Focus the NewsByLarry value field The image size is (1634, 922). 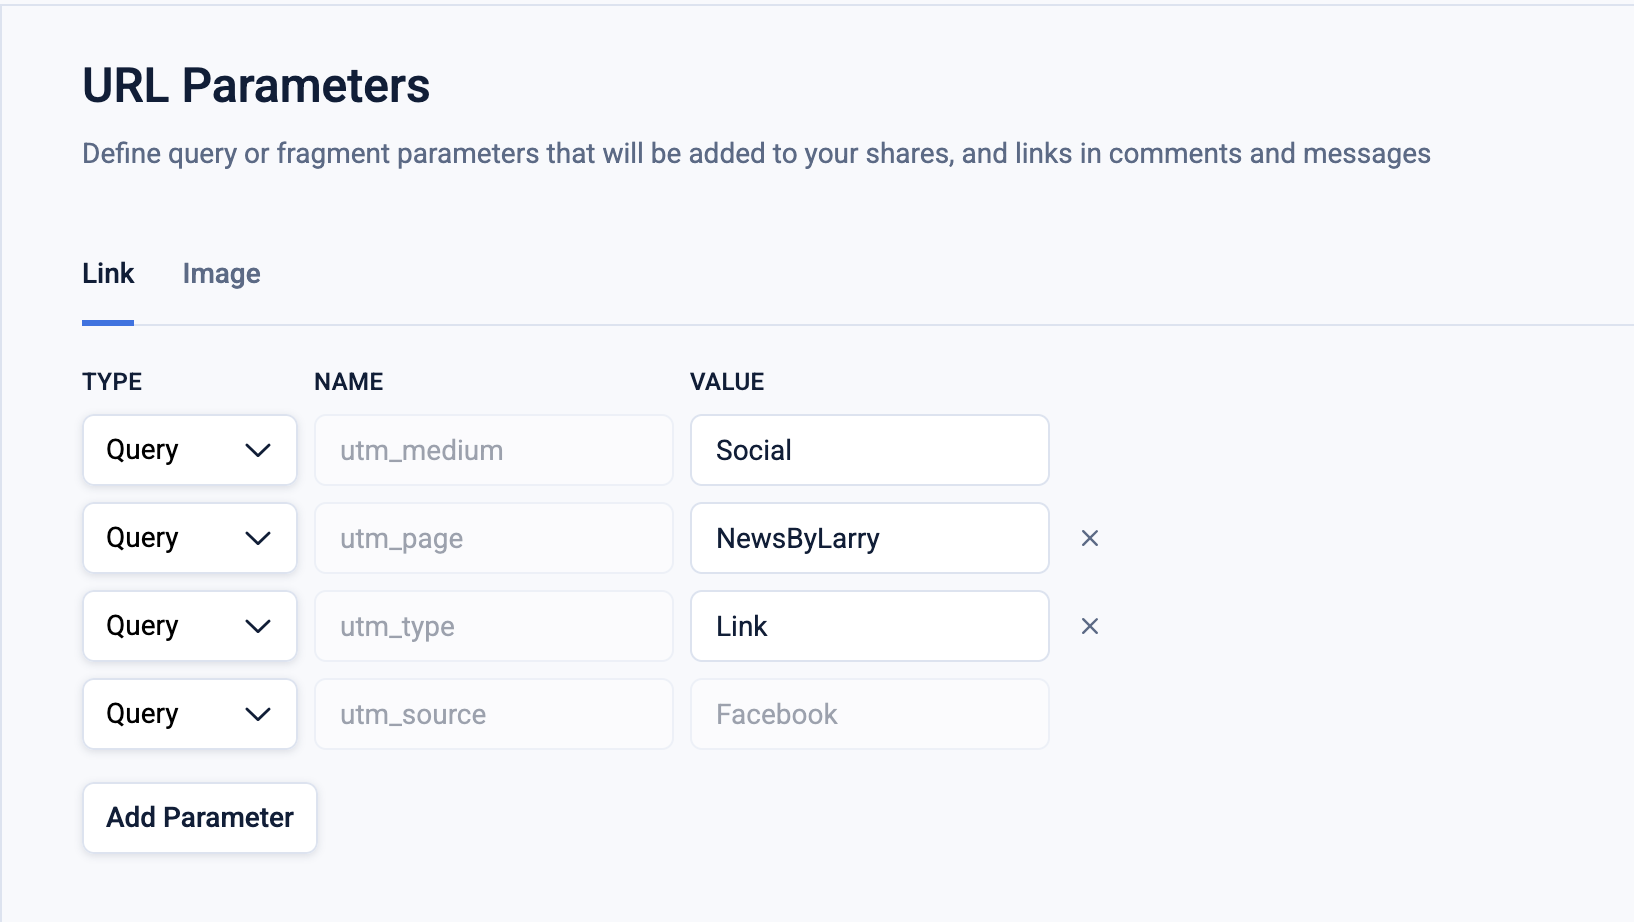[x=869, y=538]
